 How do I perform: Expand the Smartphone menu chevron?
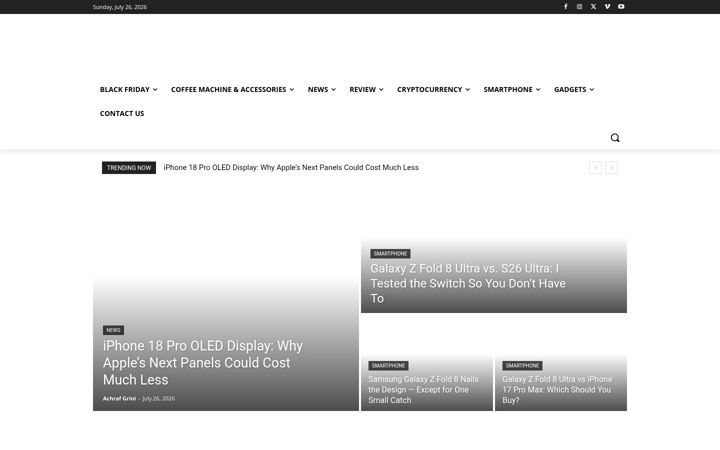pos(538,90)
